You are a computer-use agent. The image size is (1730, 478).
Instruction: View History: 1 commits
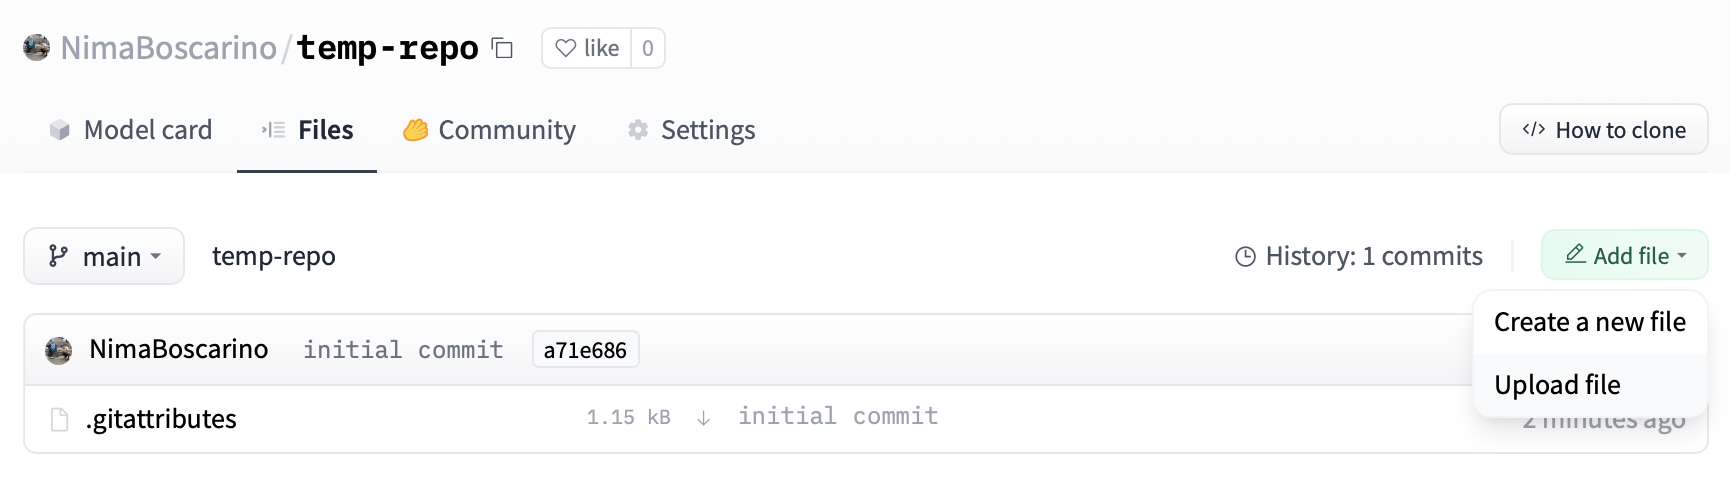[1359, 257]
